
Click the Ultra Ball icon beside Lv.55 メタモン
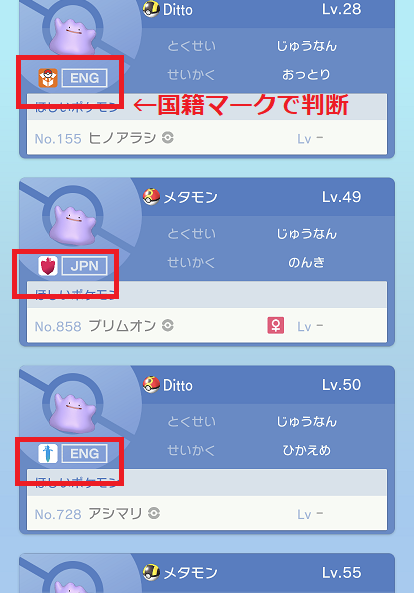[x=151, y=573]
